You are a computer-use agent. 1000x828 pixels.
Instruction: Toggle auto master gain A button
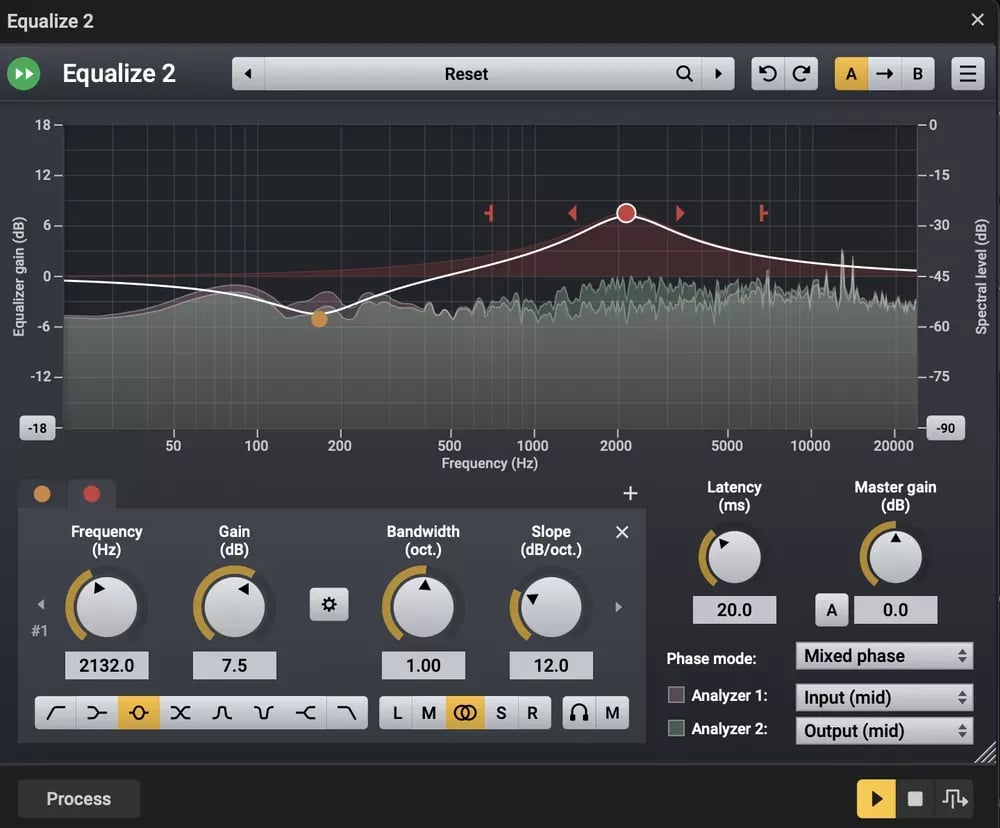832,610
